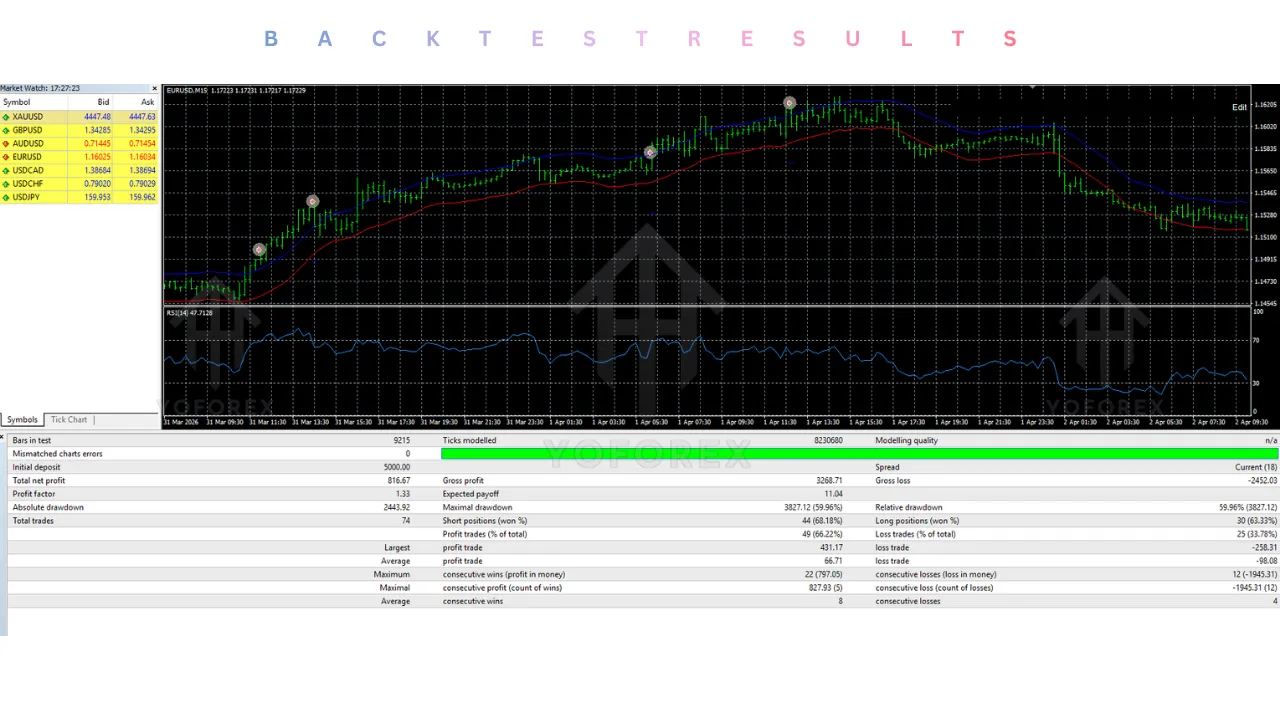This screenshot has width=1280, height=720.
Task: Switch to the Symbols tab
Action: point(22,420)
